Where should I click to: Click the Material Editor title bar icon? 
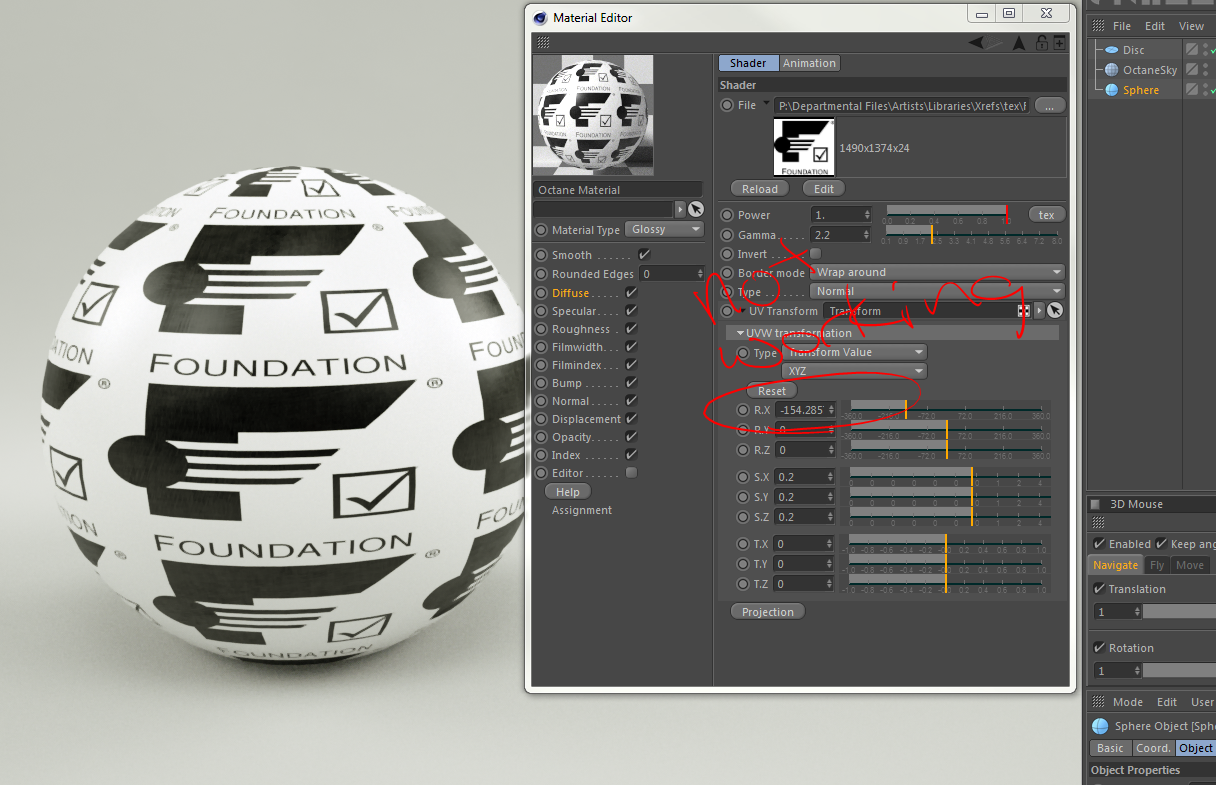[x=540, y=17]
